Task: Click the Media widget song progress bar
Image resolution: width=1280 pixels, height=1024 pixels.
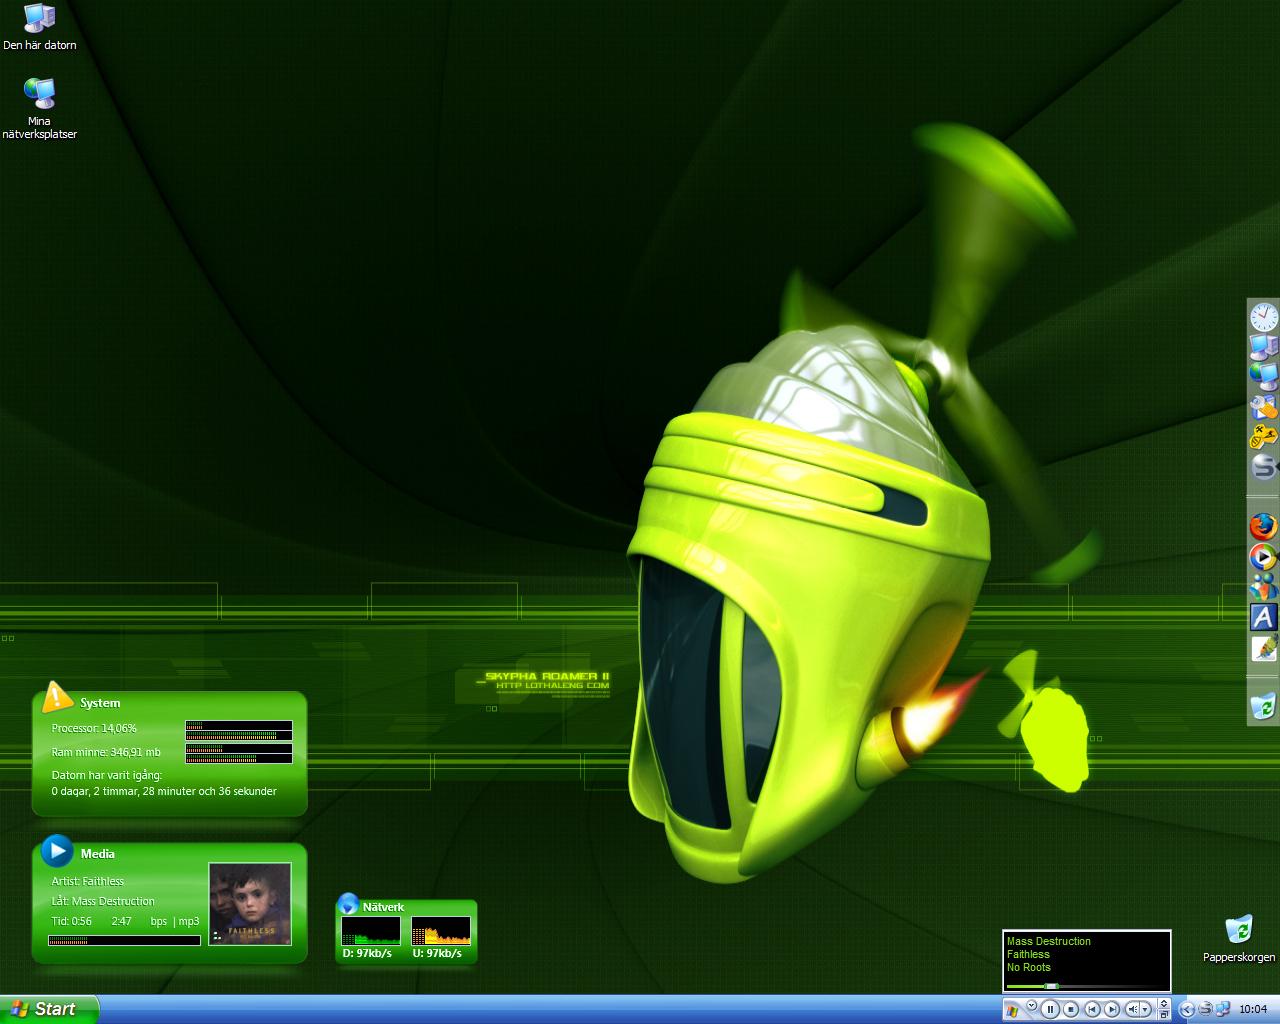Action: (124, 940)
